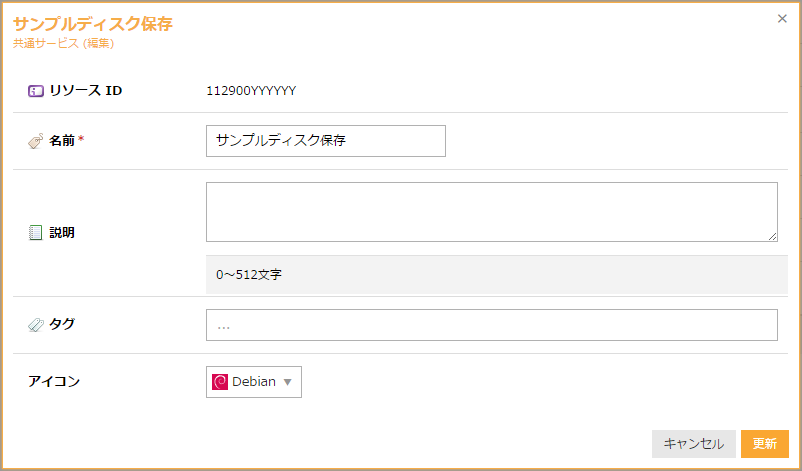802x471 pixels.
Task: Click the name tag icon beside 名前
Action: point(35,142)
